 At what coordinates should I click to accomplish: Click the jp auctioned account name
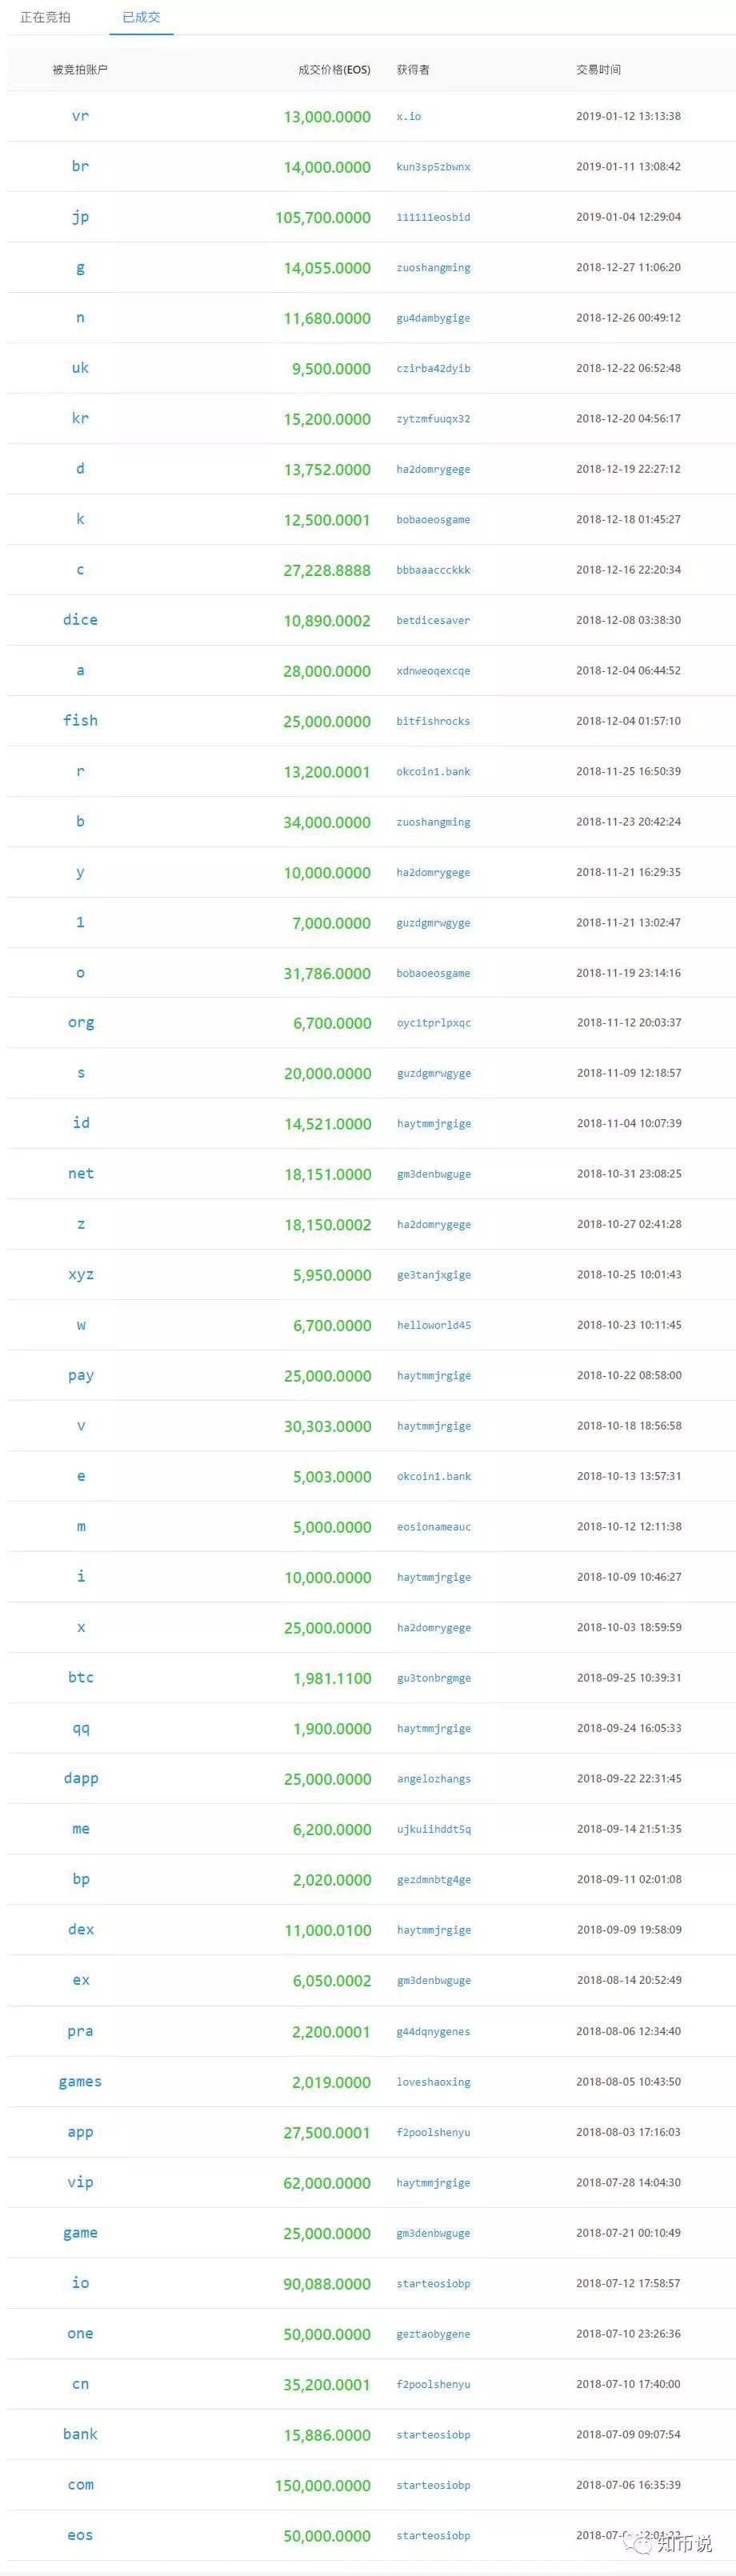pyautogui.click(x=80, y=217)
